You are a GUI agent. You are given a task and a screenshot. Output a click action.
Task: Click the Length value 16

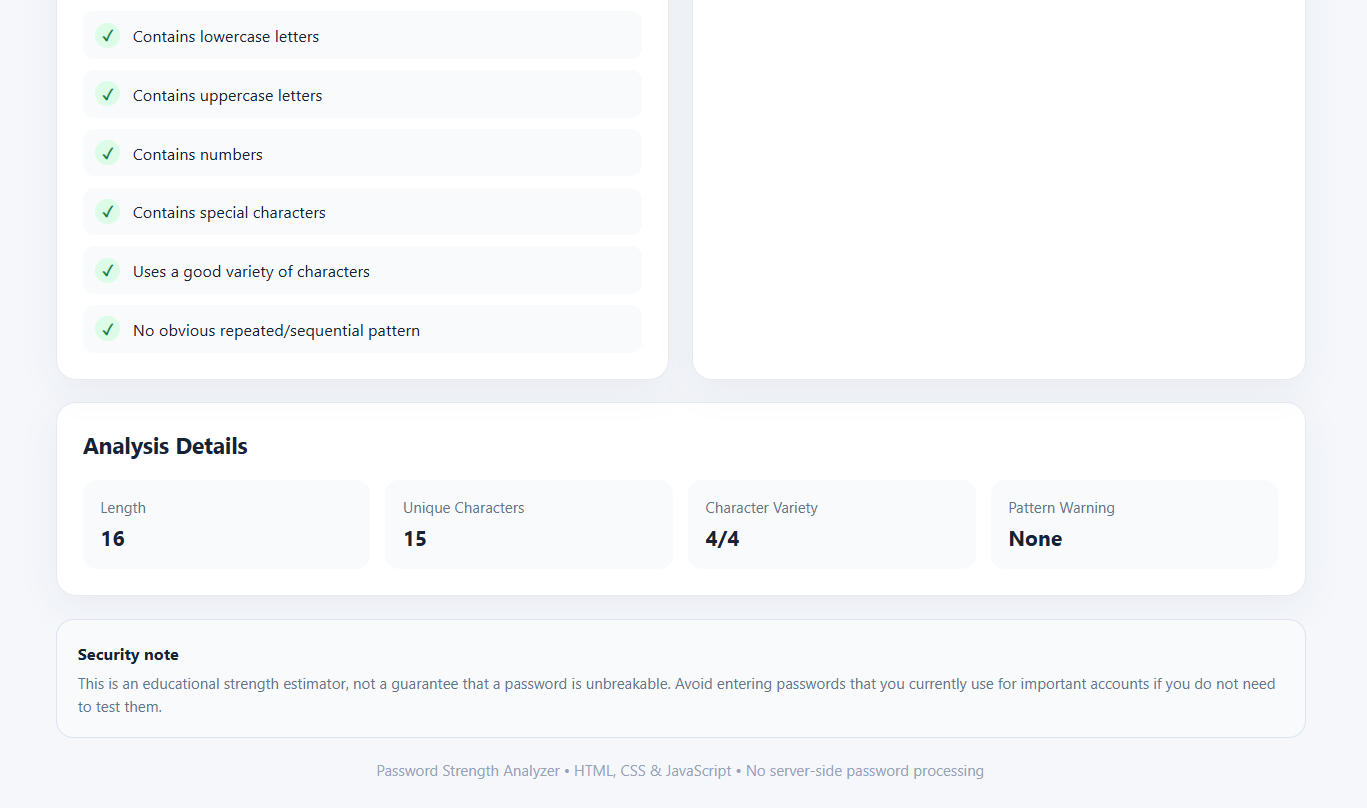point(113,539)
